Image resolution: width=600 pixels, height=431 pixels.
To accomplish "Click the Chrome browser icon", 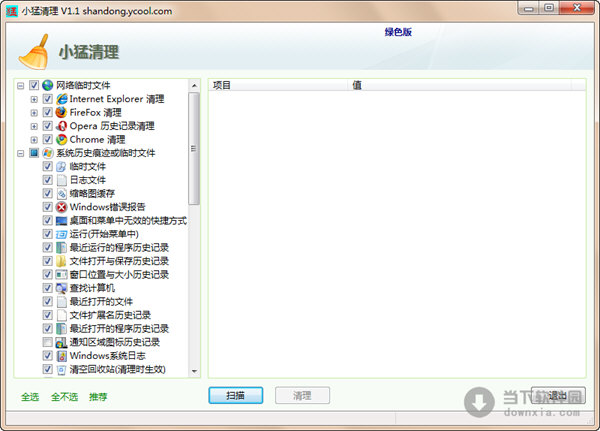I will (61, 140).
